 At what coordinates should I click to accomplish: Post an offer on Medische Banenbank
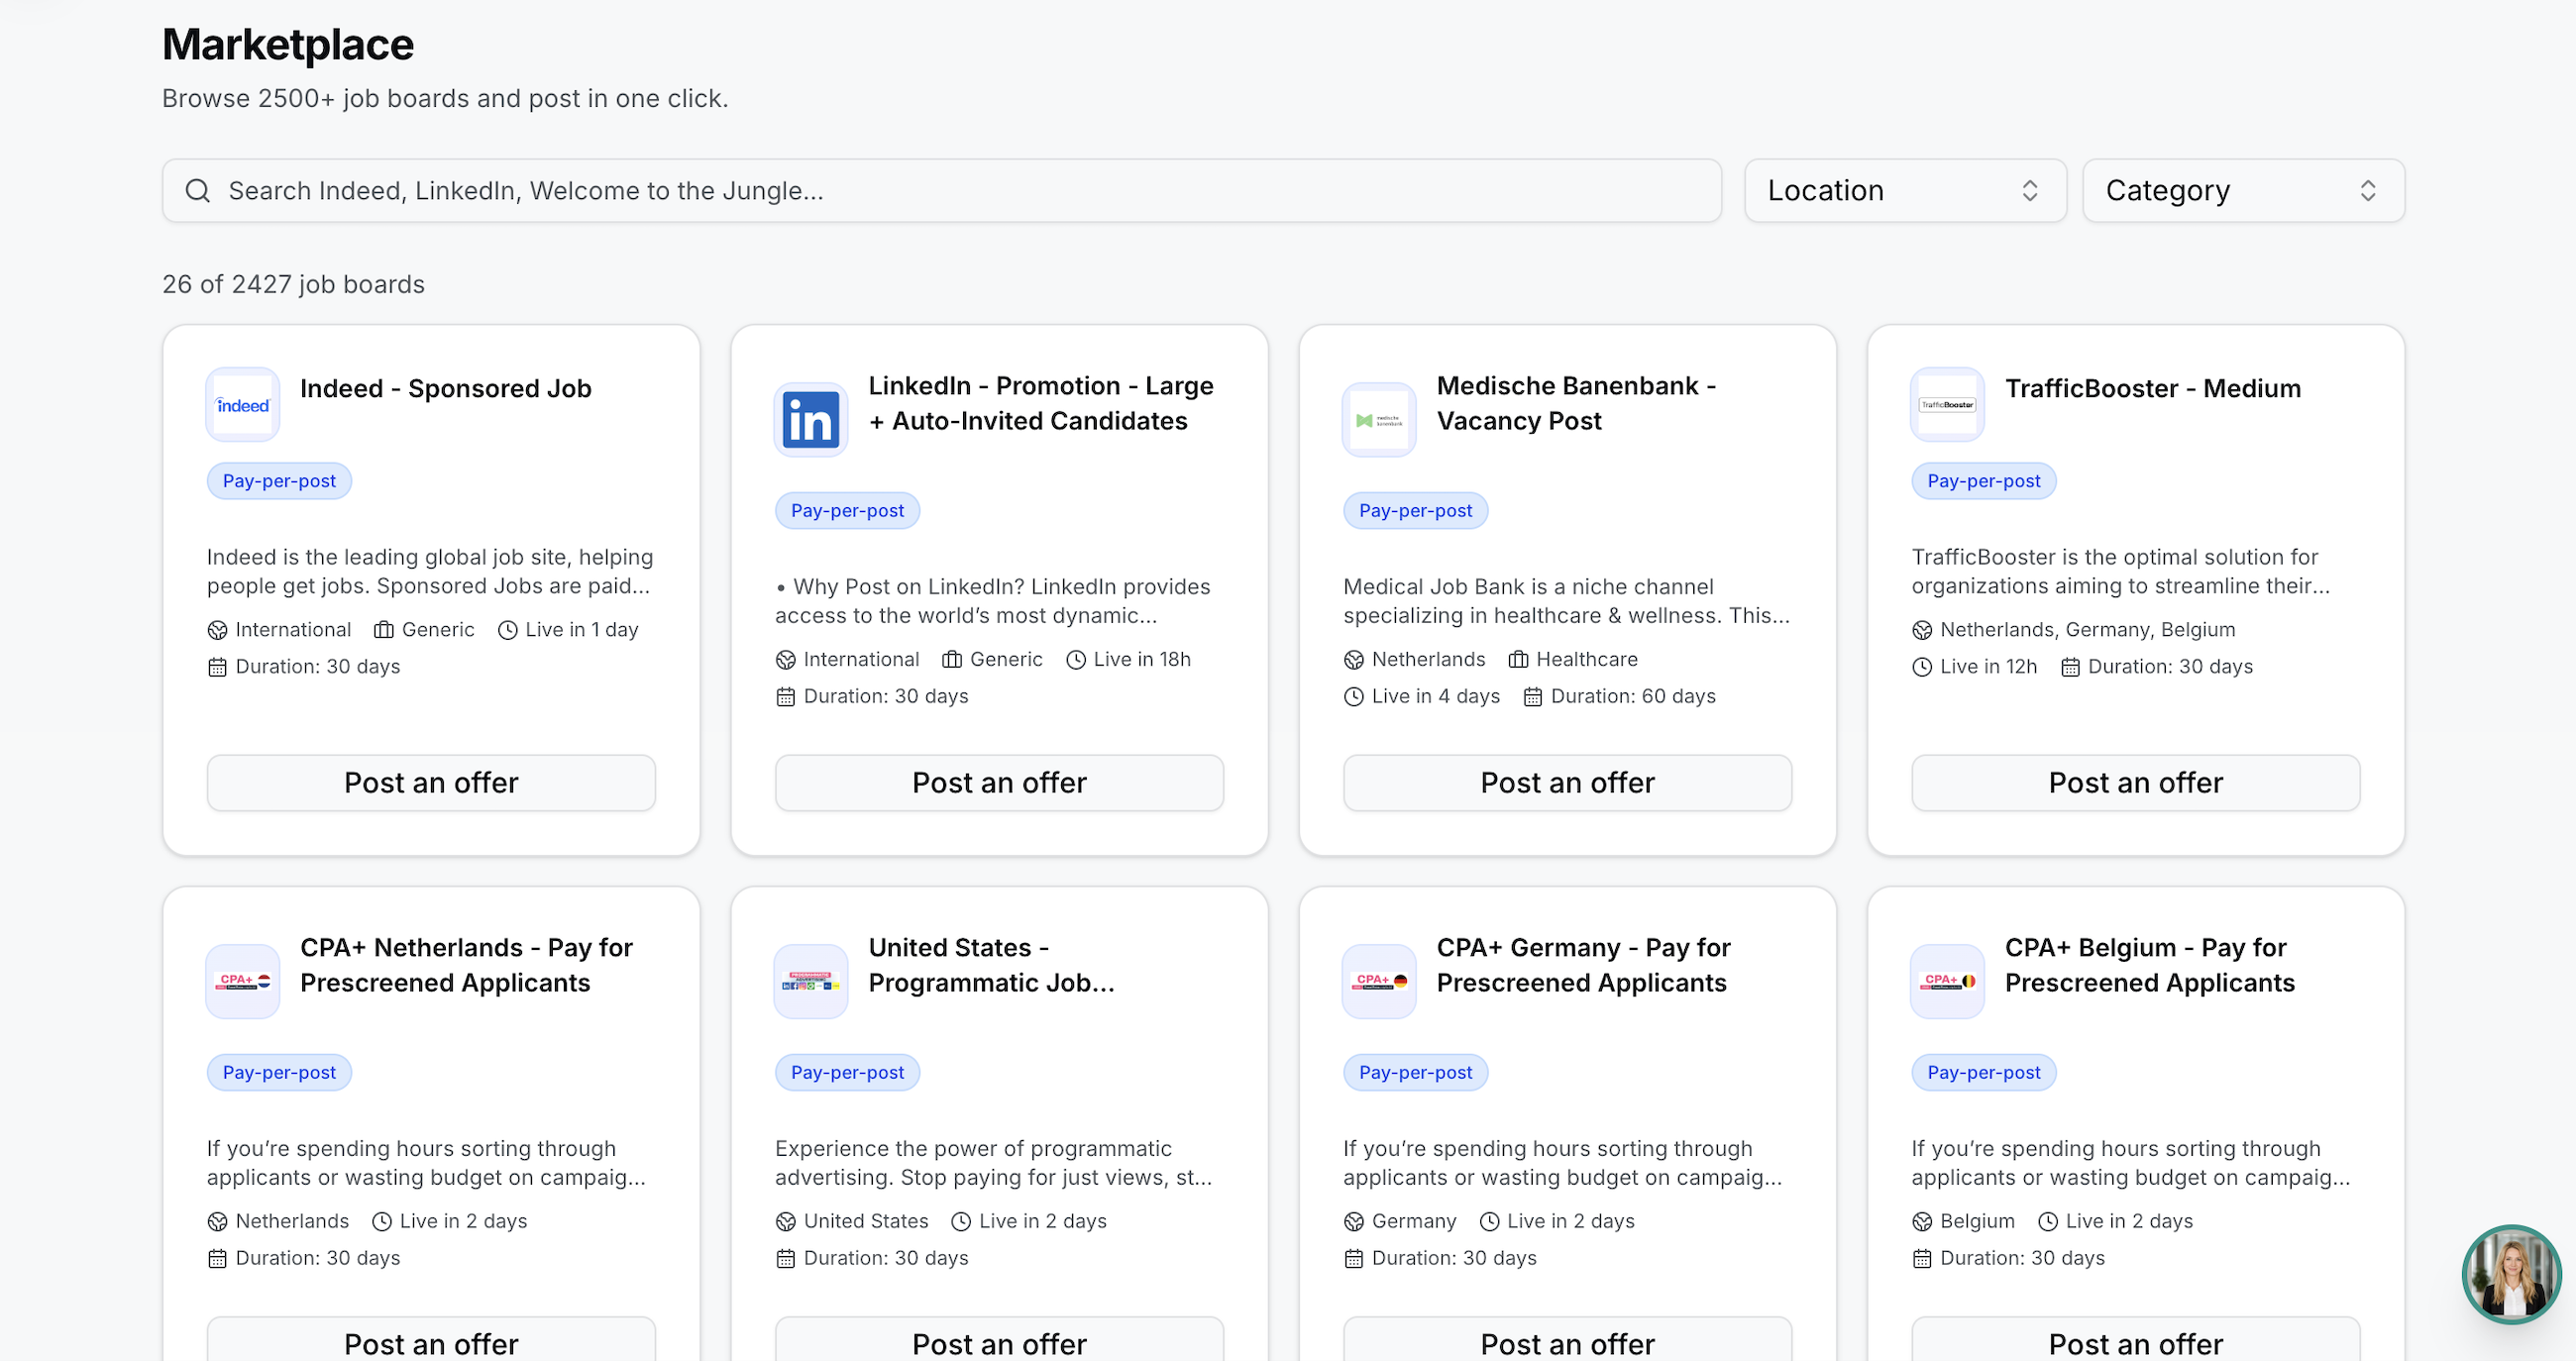(x=1567, y=783)
